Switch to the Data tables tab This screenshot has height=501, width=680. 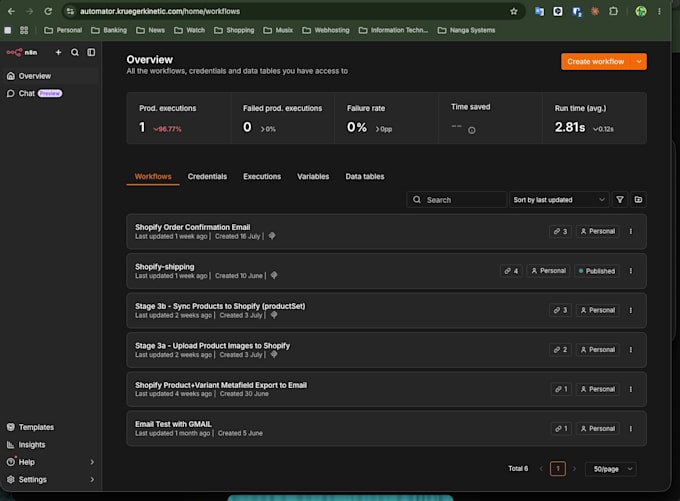pos(365,177)
